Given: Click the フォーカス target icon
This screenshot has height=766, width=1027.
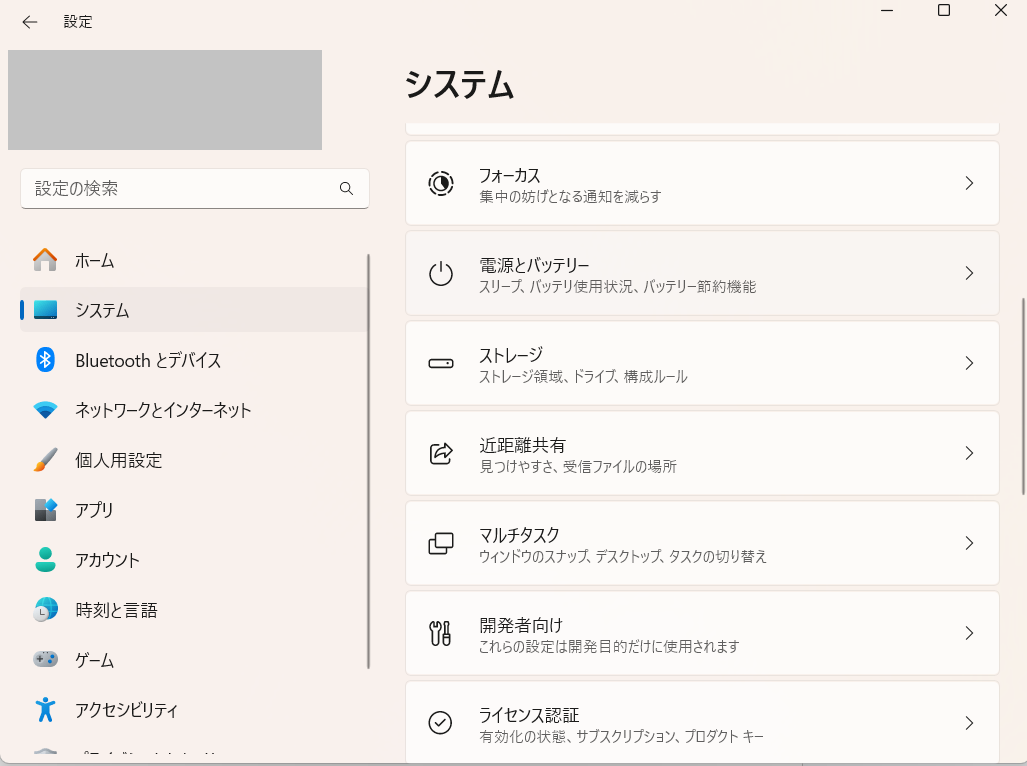Looking at the screenshot, I should pos(440,182).
